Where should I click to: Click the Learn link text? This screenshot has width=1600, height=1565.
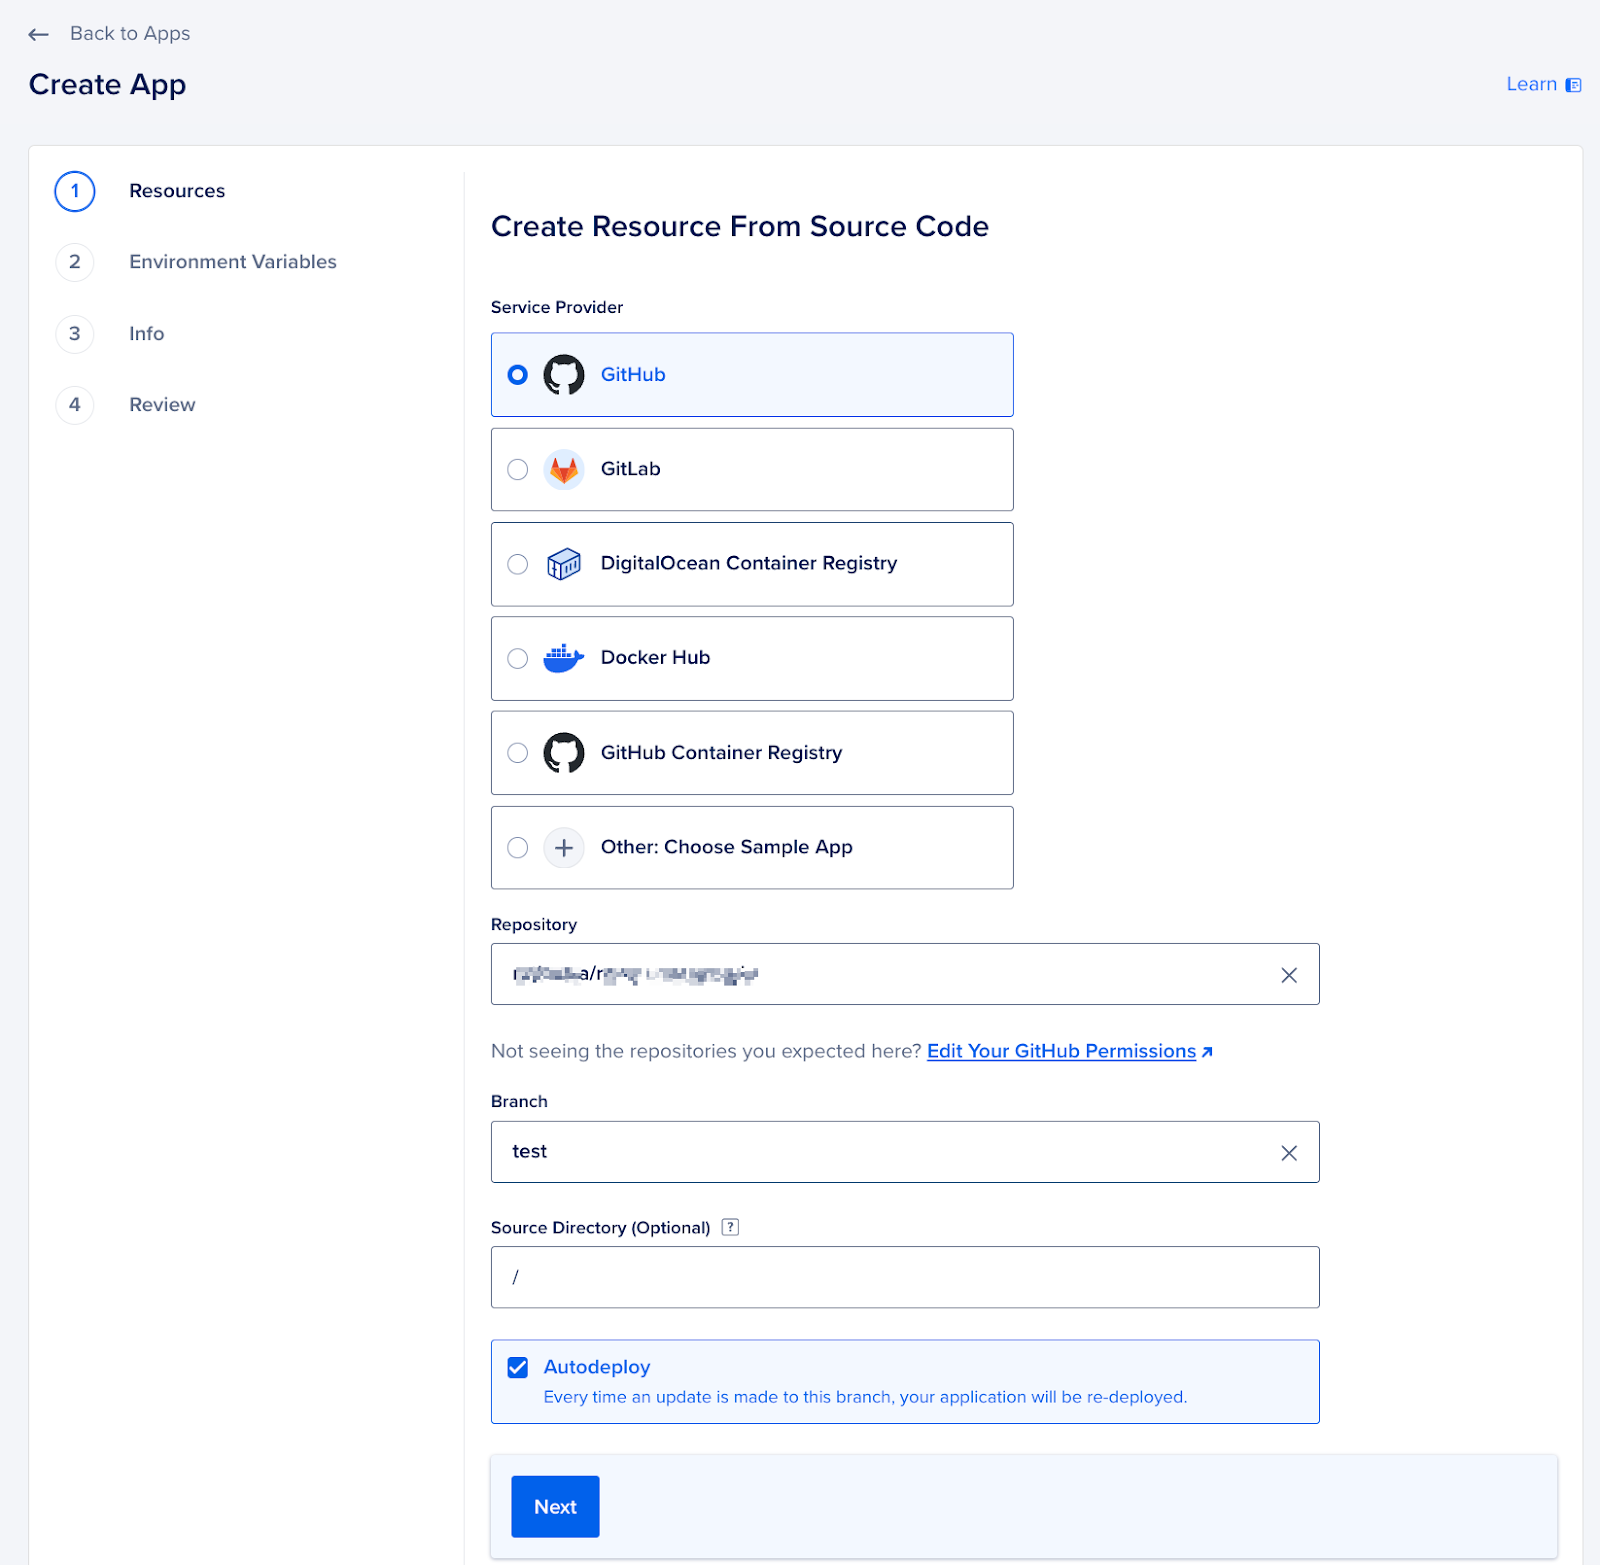coord(1531,84)
